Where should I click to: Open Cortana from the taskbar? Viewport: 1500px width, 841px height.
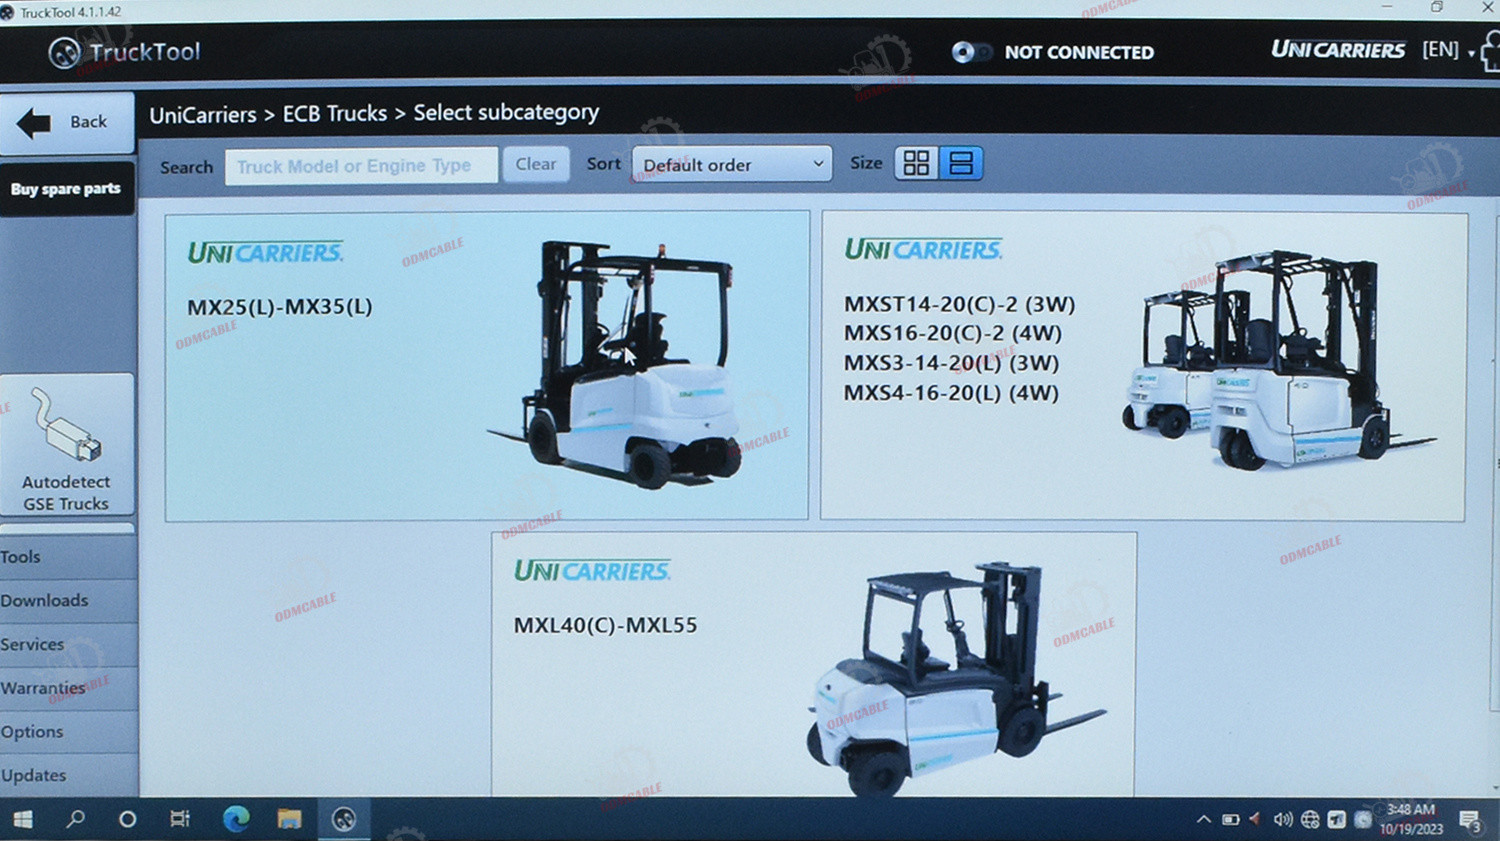127,819
